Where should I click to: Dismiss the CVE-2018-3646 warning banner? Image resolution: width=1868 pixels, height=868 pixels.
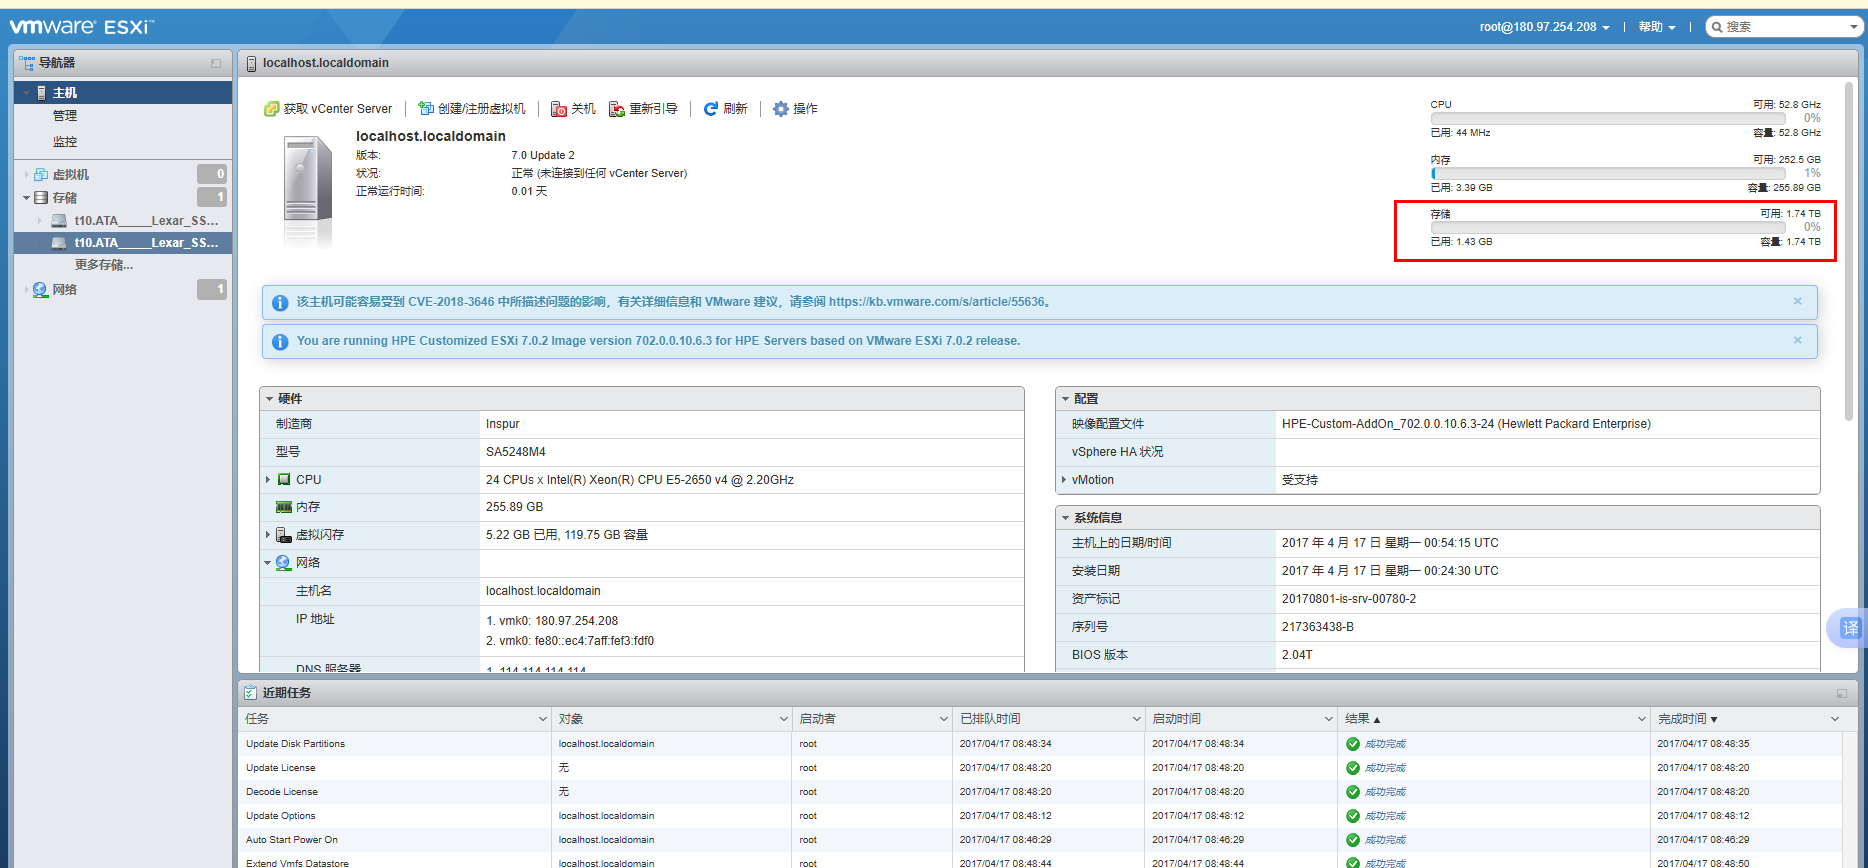click(1797, 301)
